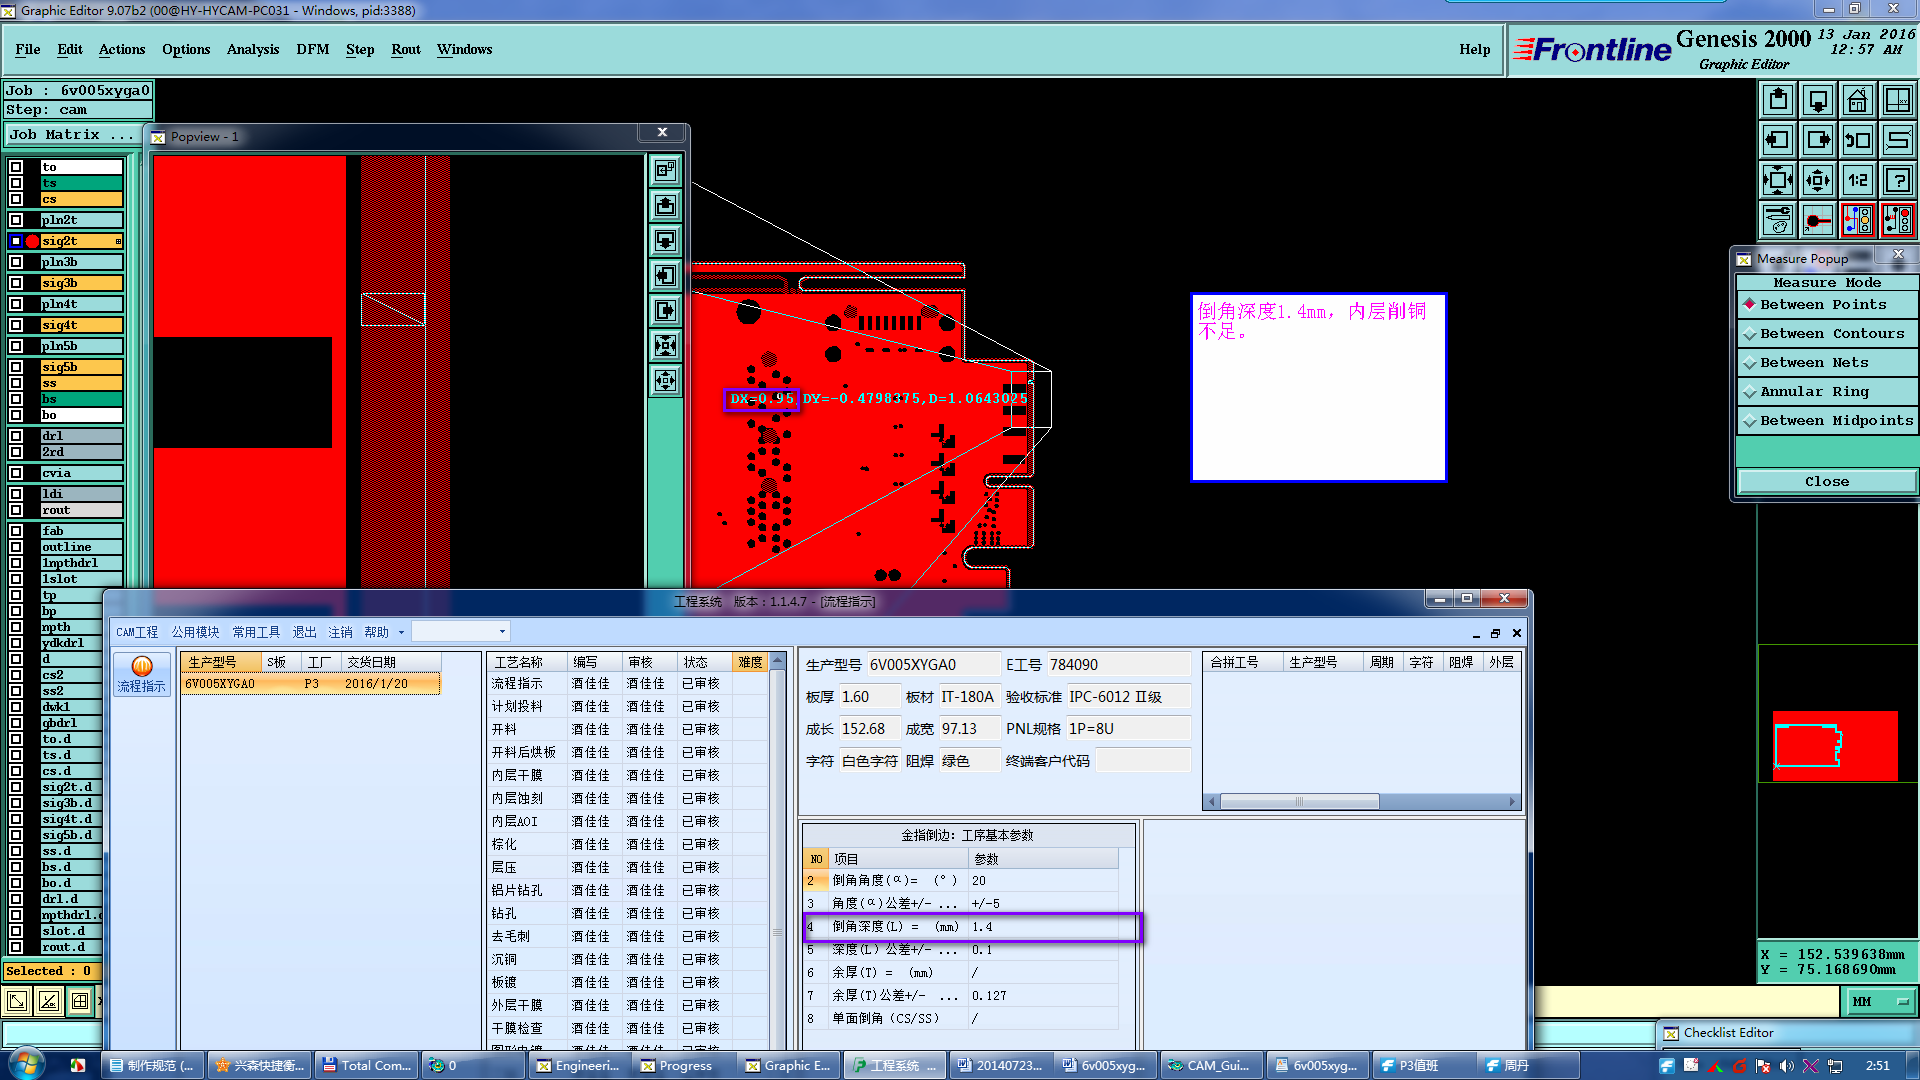Screen dimensions: 1920x1080
Task: Click the 1:2 zoom scale icon
Action: 1857,180
